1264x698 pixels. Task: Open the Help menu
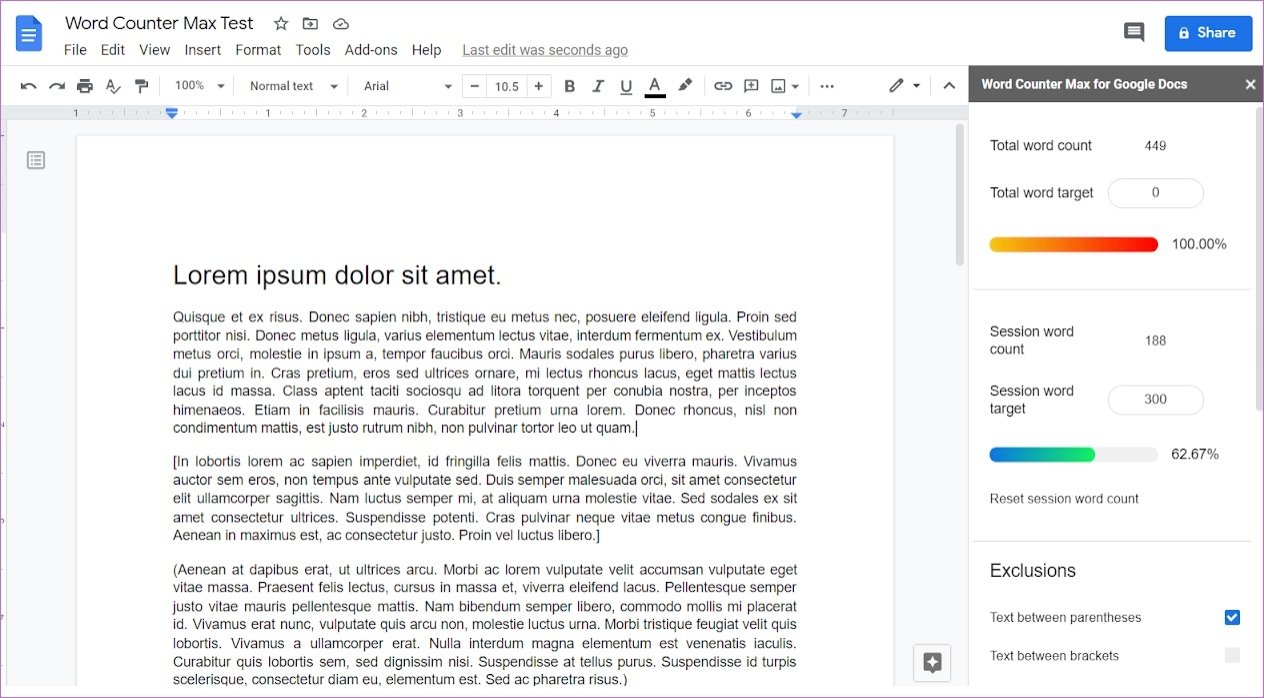click(426, 50)
